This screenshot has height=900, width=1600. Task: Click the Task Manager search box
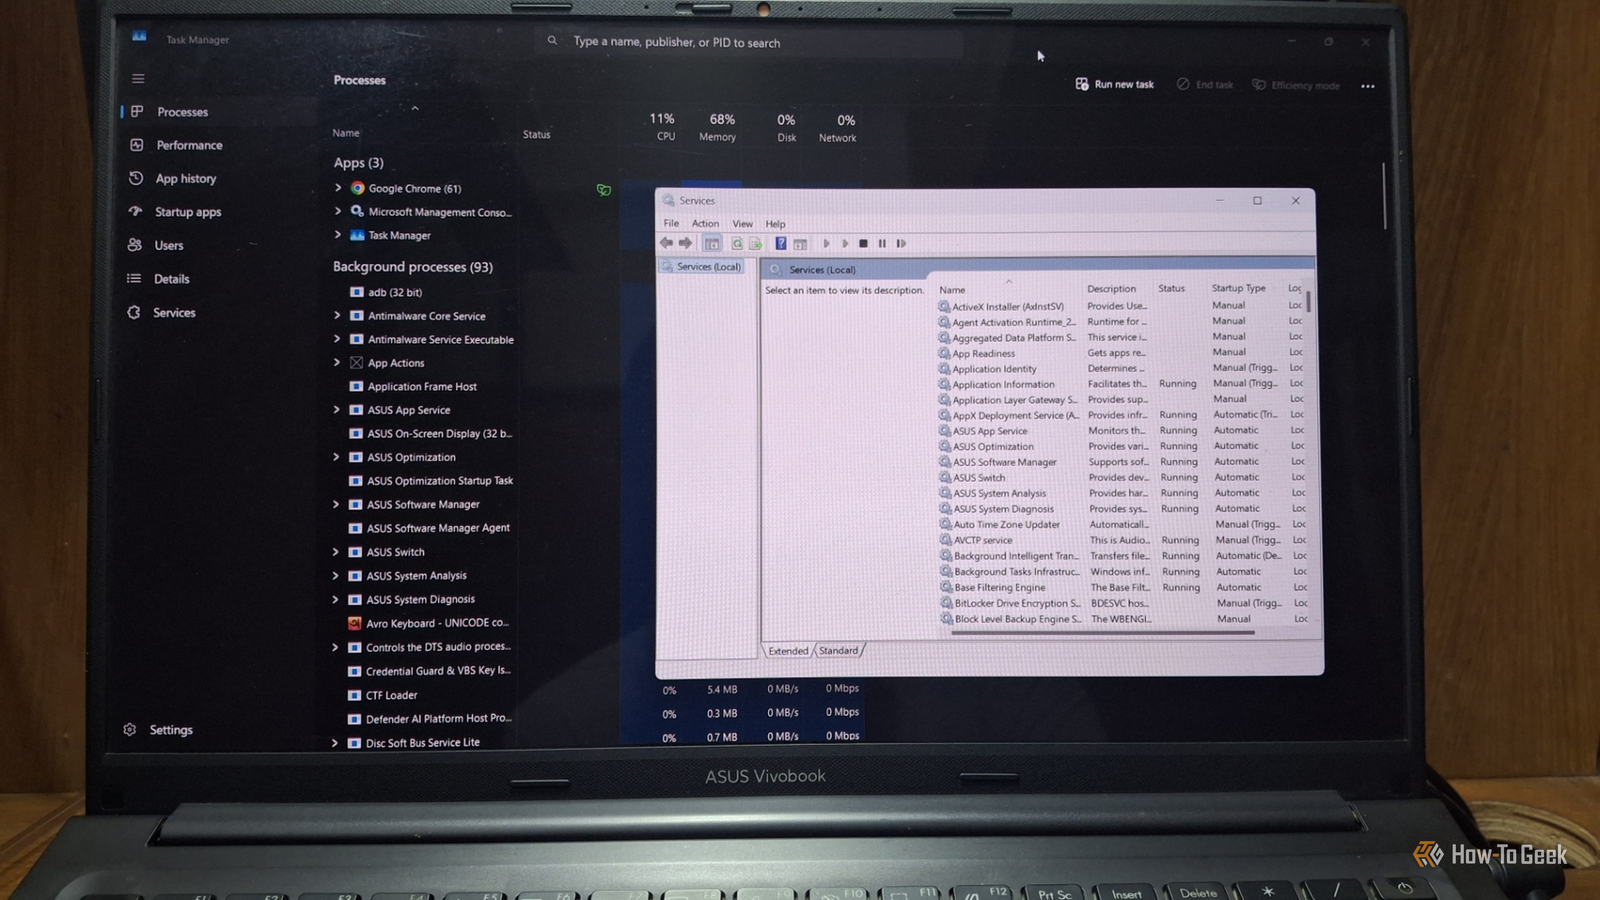[x=748, y=42]
